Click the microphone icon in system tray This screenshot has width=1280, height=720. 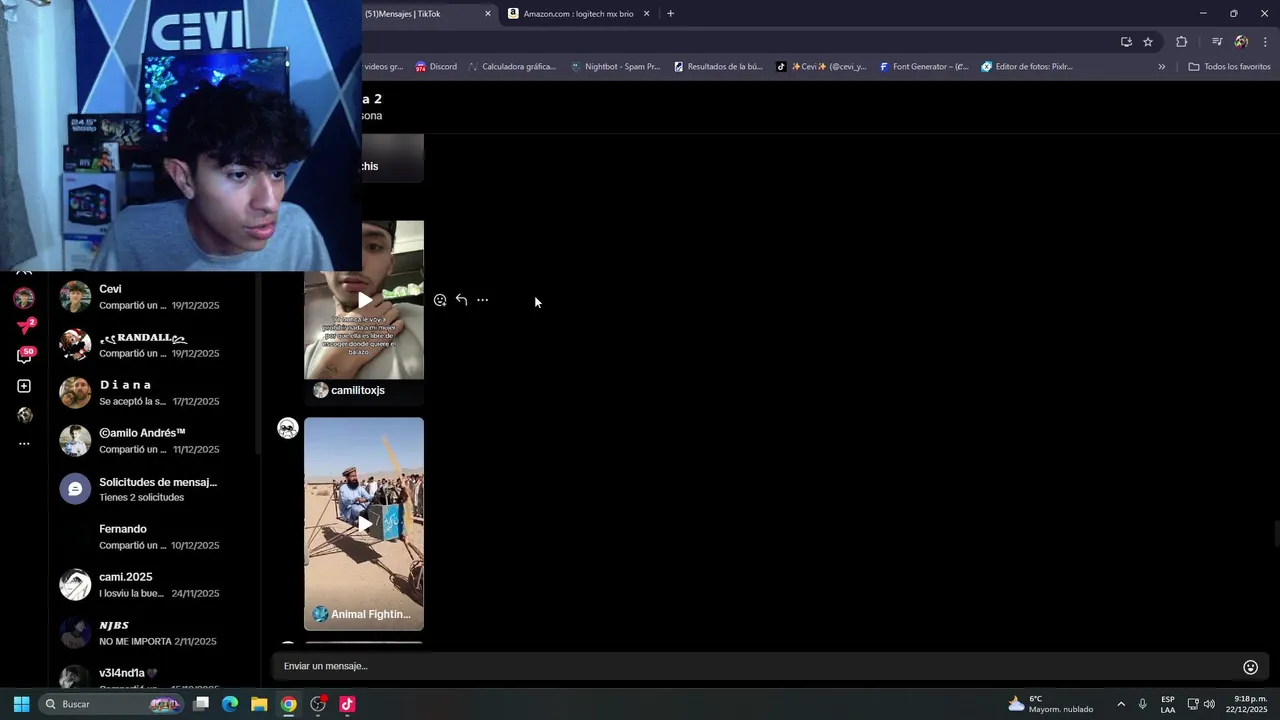tap(1142, 704)
